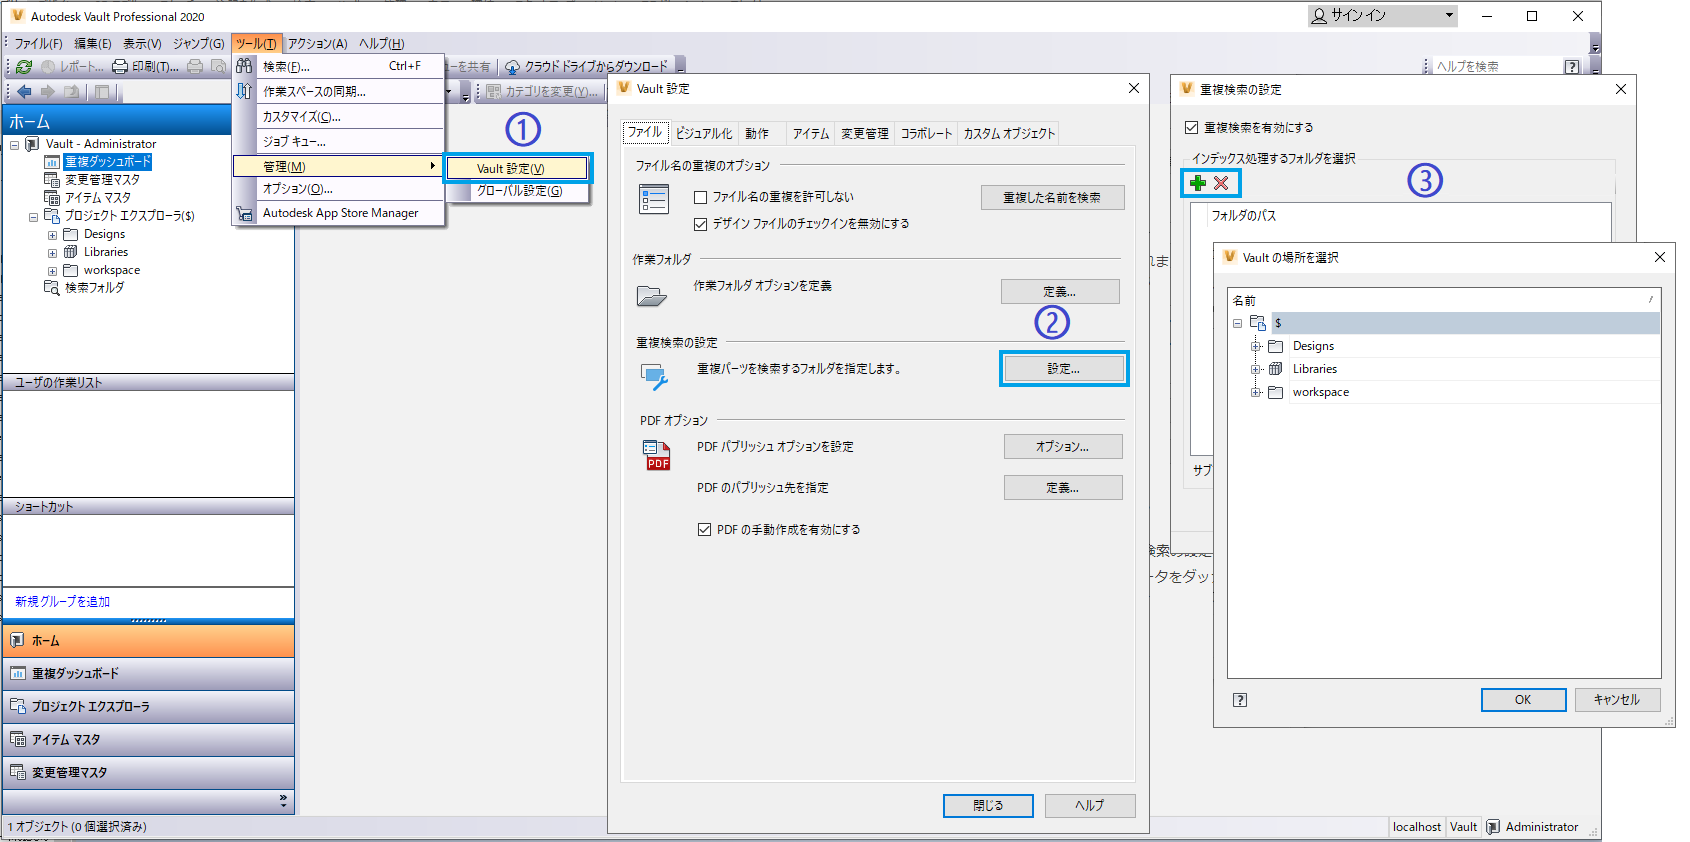Viewport: 1690px width, 842px height.
Task: Uncheck デザイン ファイルのチェックインを無効にする
Action: tap(701, 224)
